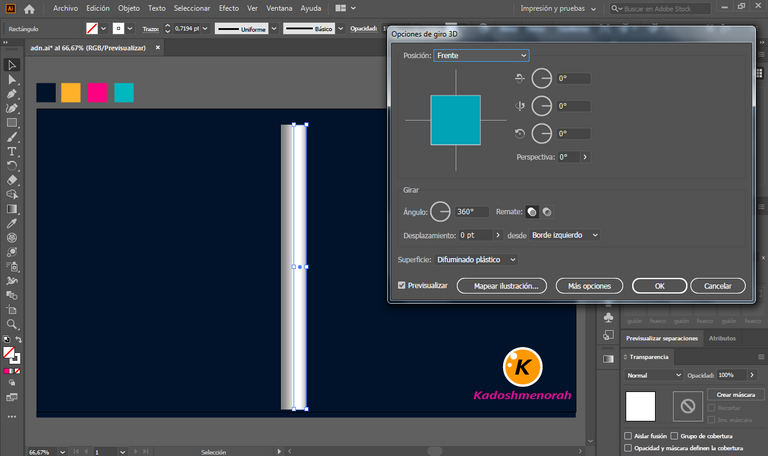
Task: Toggle the Previsualizar checkbox
Action: 402,285
